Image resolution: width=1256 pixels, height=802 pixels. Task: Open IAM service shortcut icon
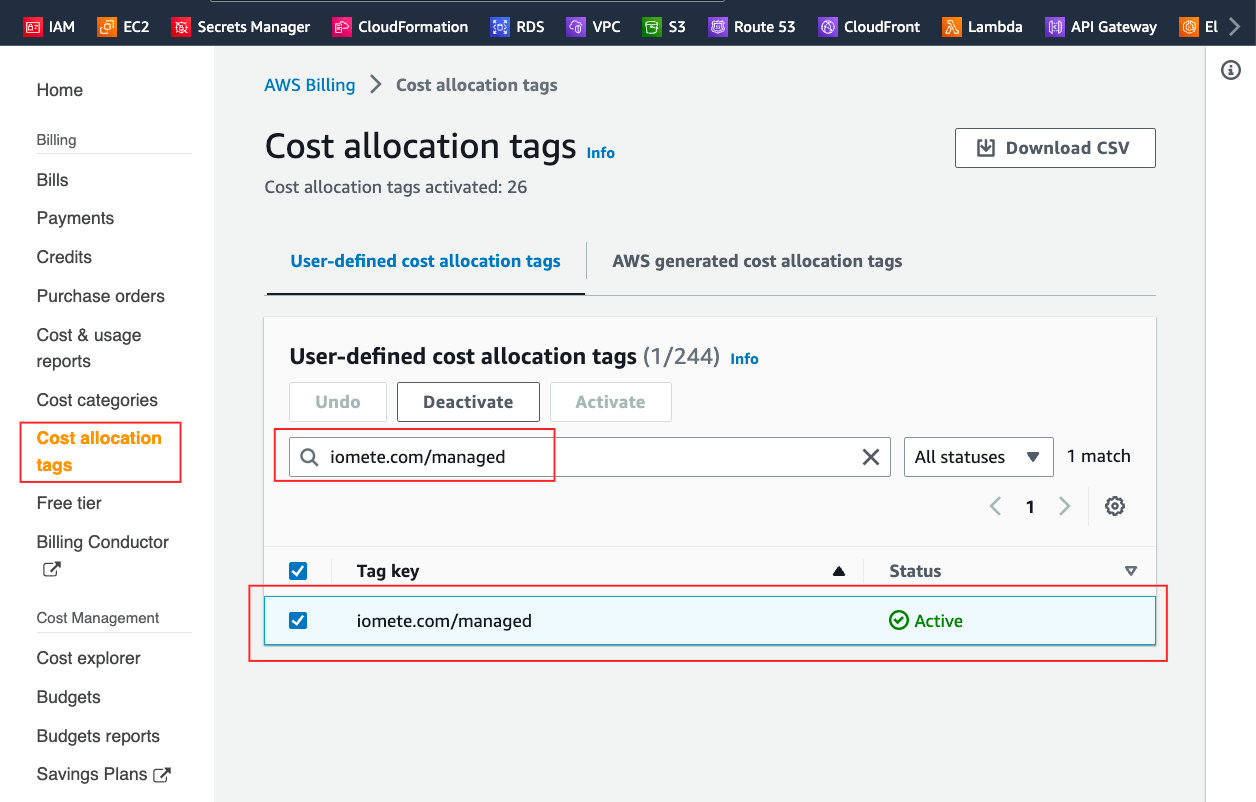[x=33, y=27]
